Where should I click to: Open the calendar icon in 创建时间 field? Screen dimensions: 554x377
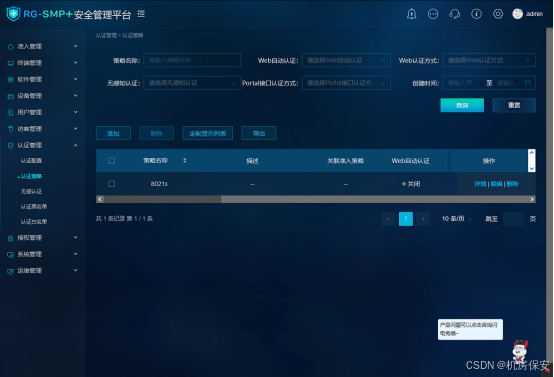point(528,83)
